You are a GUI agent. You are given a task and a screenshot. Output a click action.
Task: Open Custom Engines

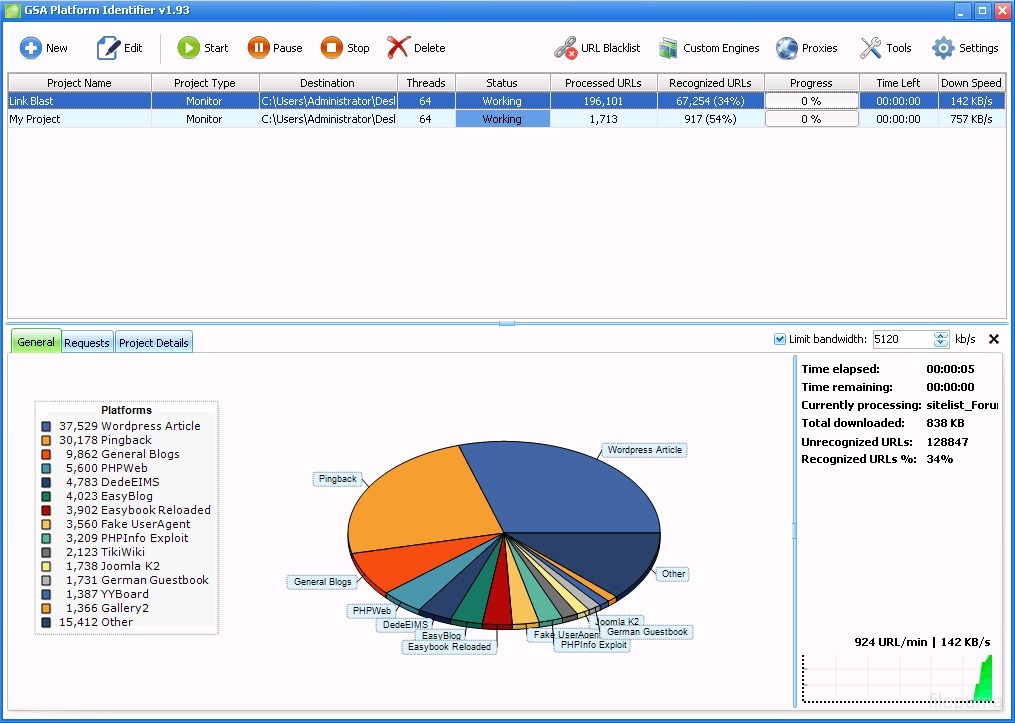coord(669,48)
